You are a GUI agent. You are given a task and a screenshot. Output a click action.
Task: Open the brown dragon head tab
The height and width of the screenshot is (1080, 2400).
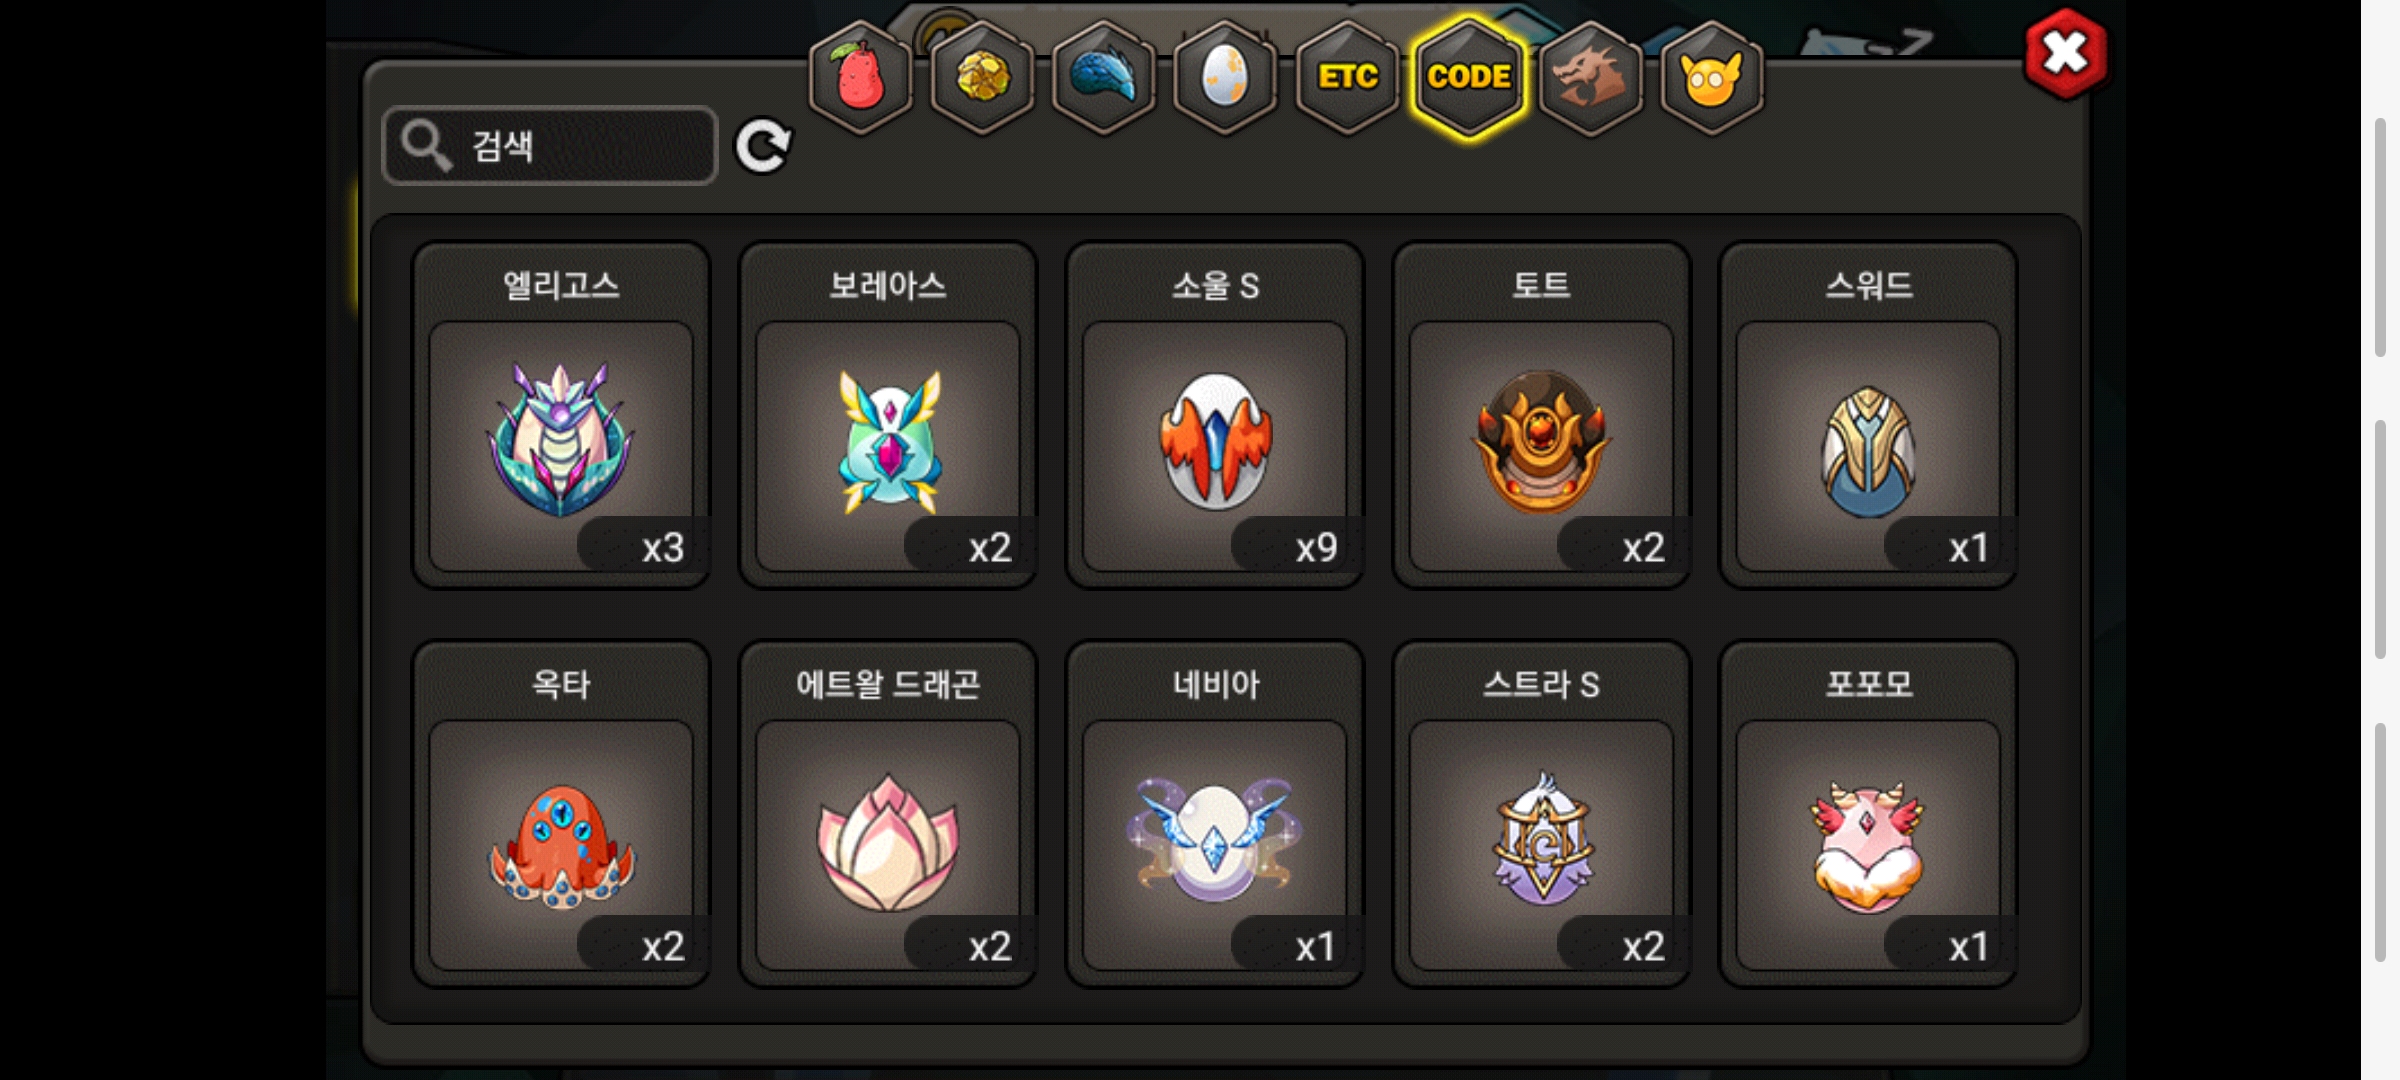pyautogui.click(x=1590, y=77)
